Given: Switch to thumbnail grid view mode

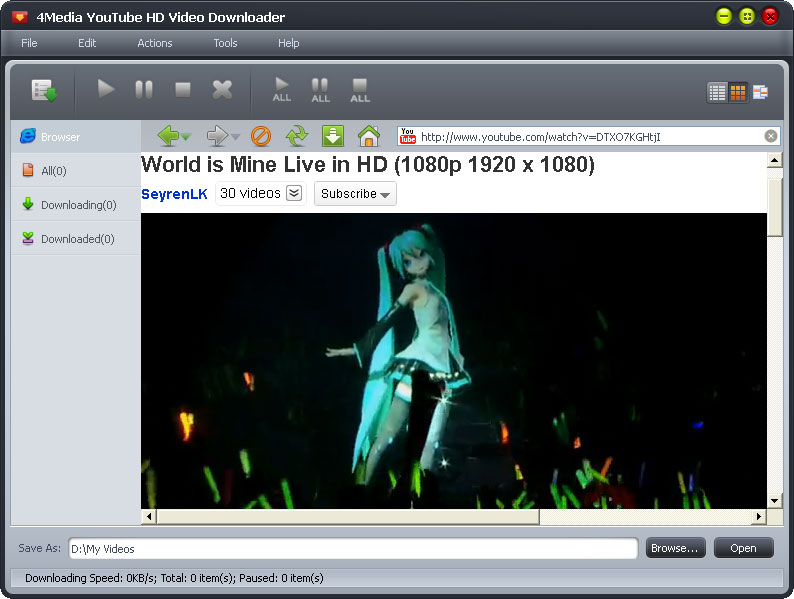Looking at the screenshot, I should pyautogui.click(x=738, y=92).
